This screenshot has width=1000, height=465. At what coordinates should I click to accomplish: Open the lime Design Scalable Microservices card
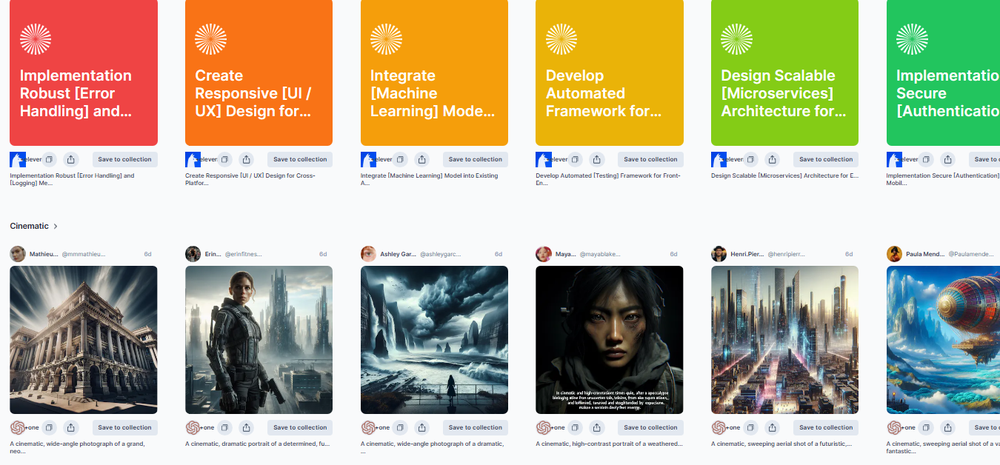point(784,73)
